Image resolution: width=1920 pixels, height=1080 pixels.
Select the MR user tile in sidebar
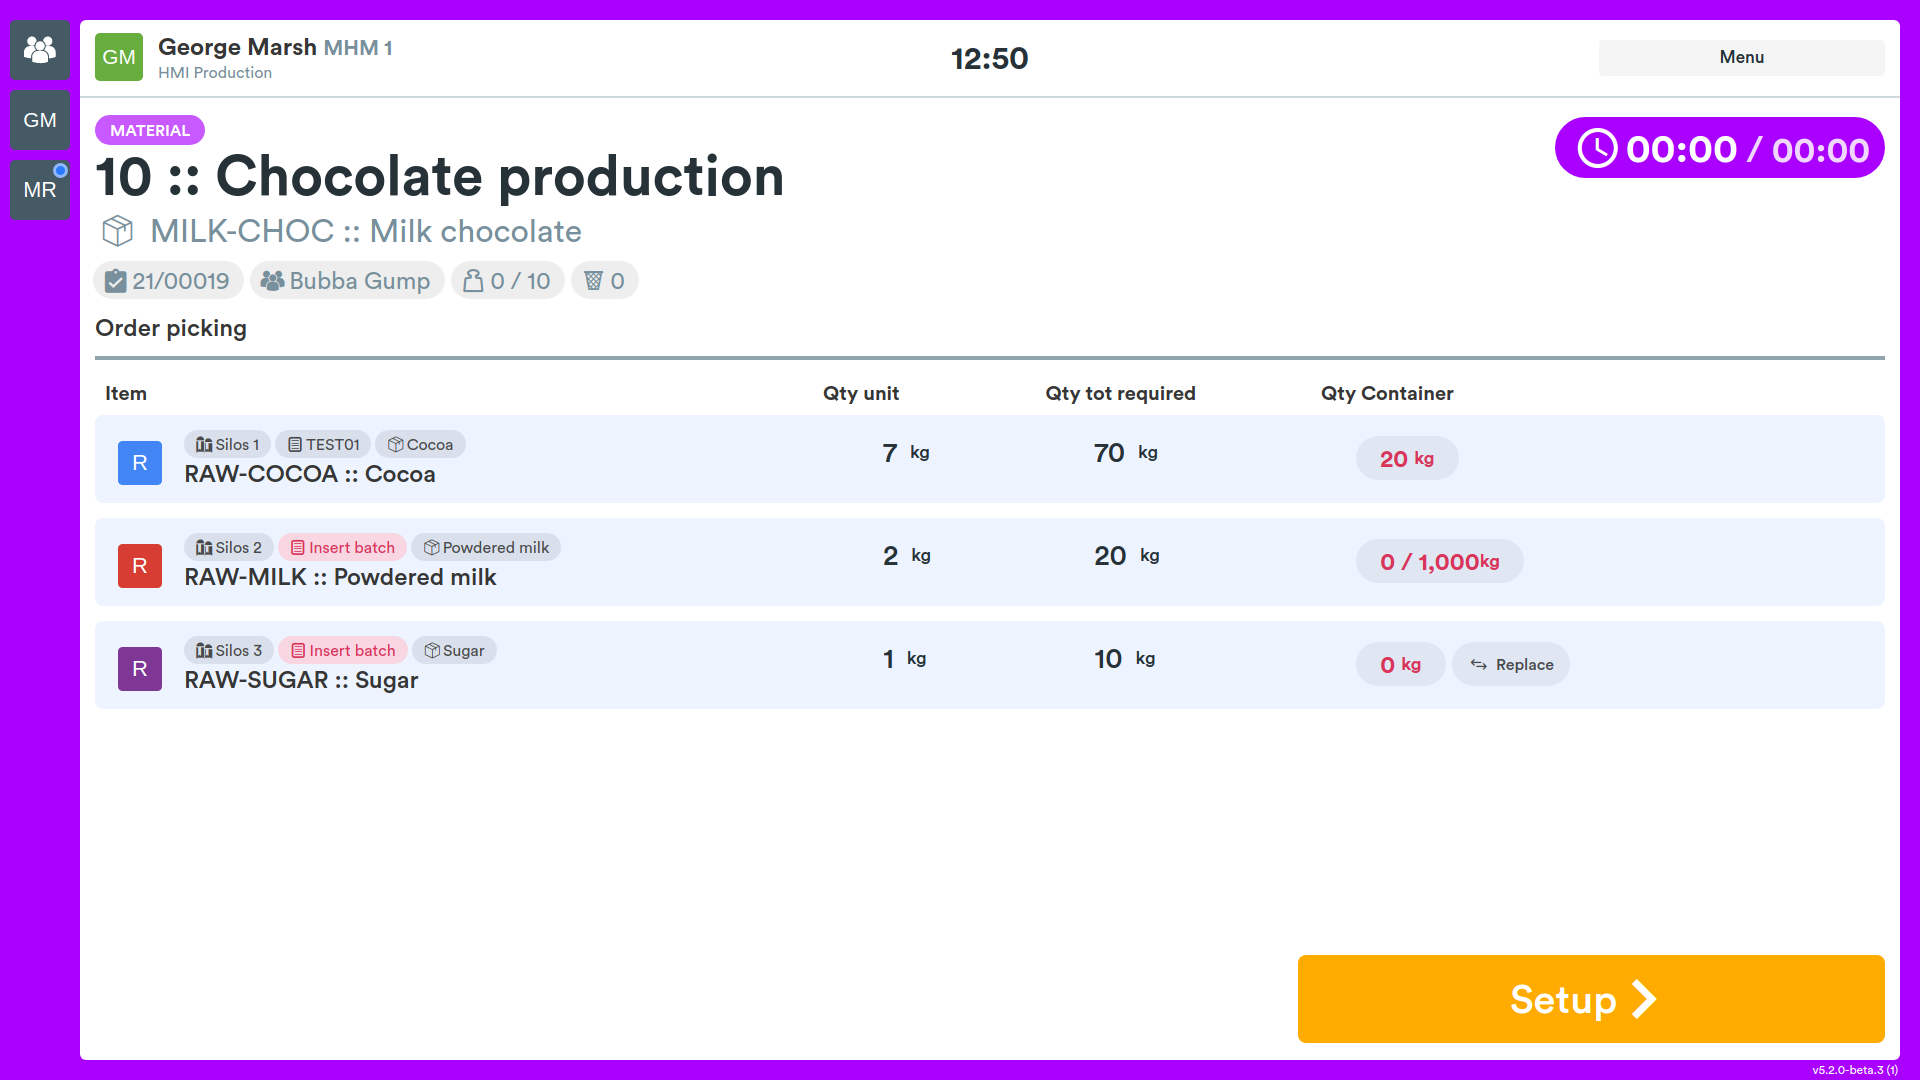coord(40,190)
